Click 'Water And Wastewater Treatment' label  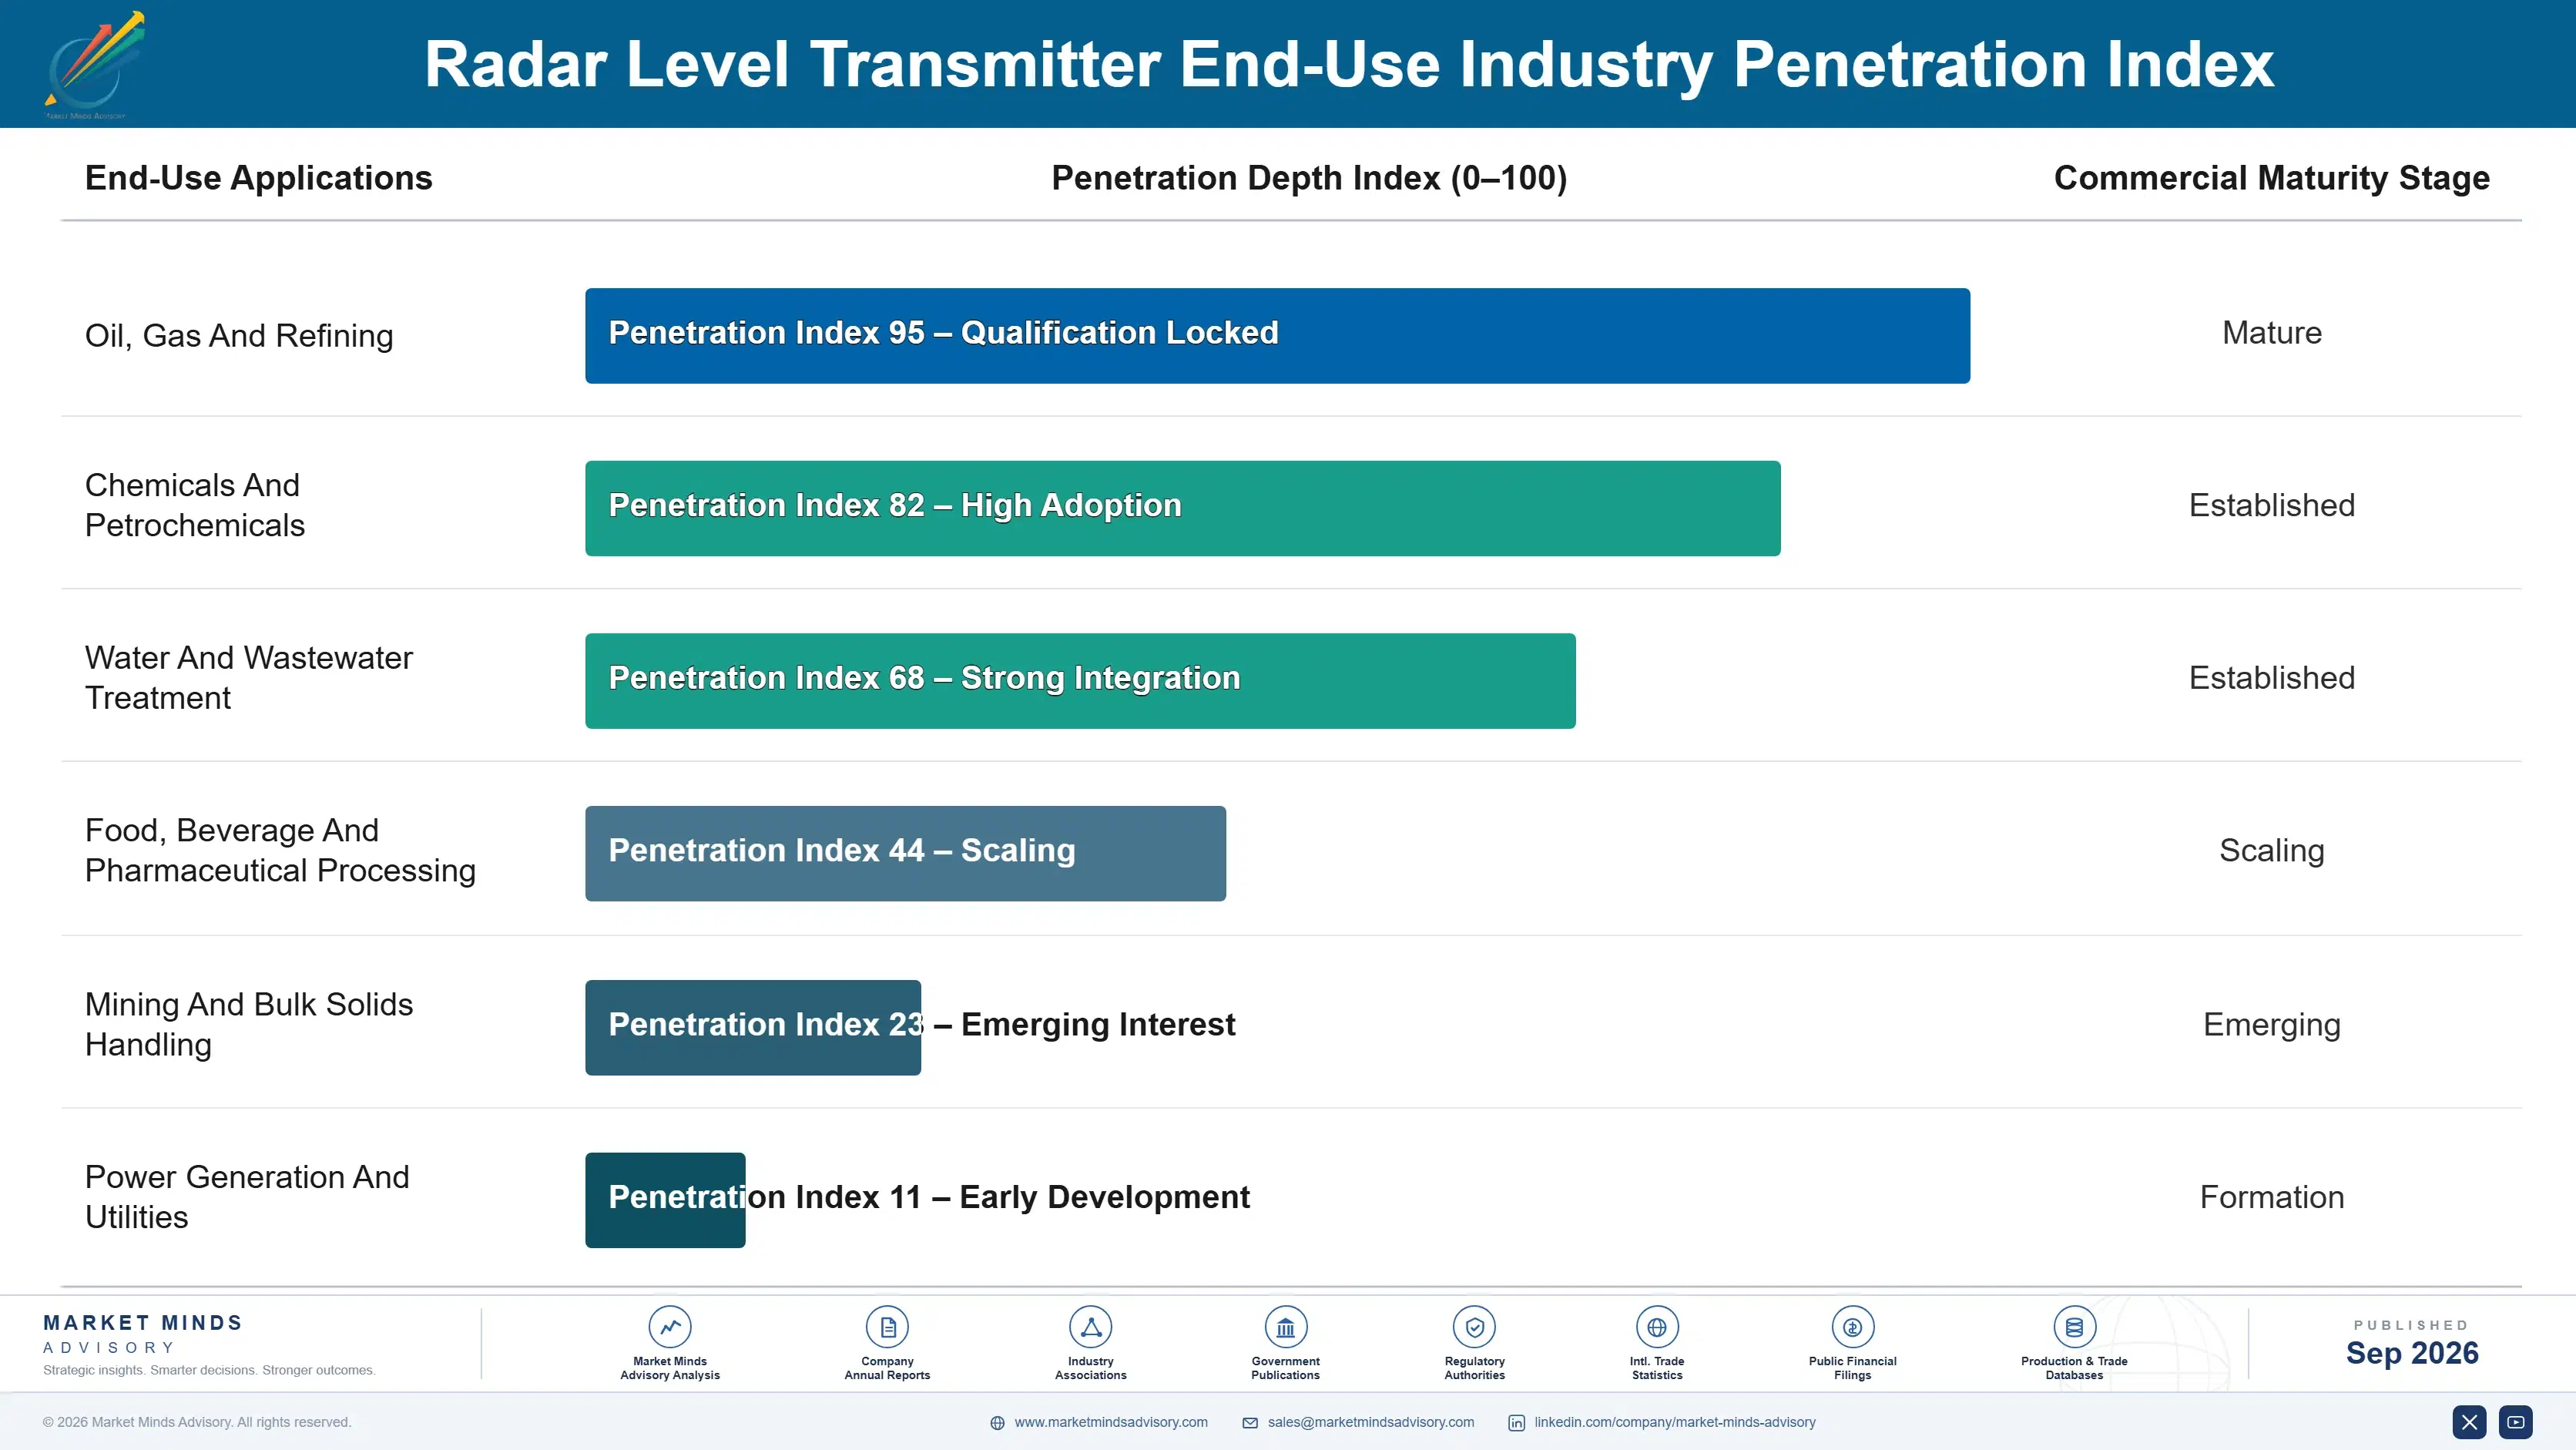249,678
